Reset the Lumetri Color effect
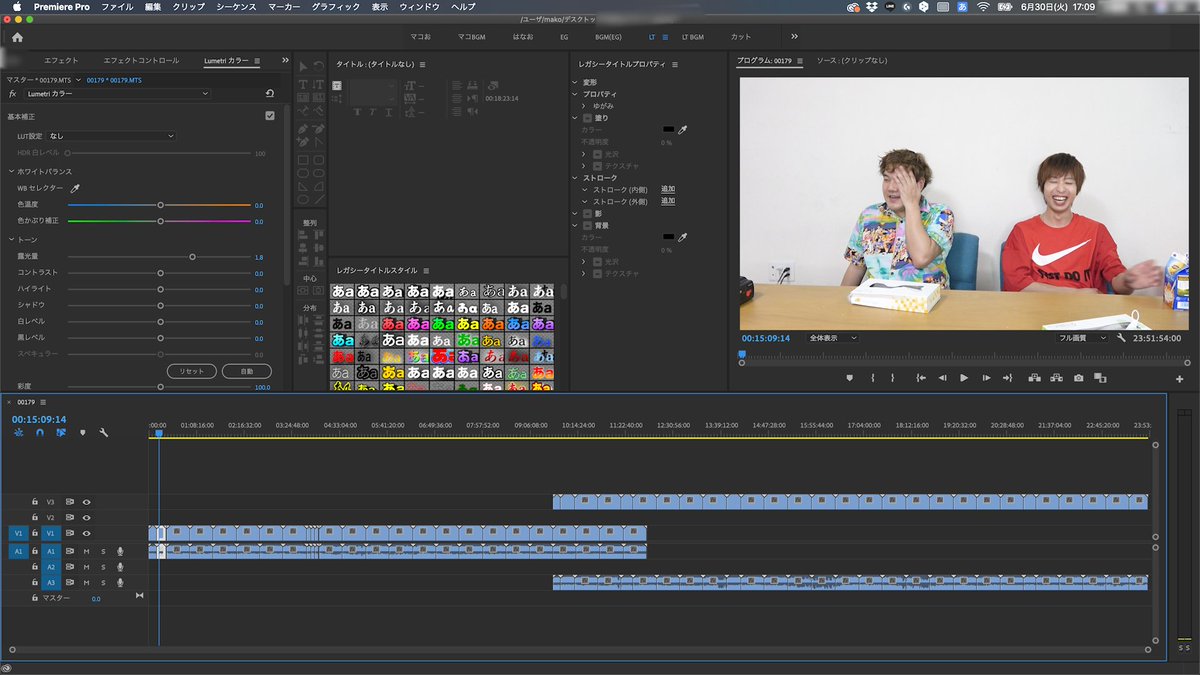1200x675 pixels. (270, 93)
